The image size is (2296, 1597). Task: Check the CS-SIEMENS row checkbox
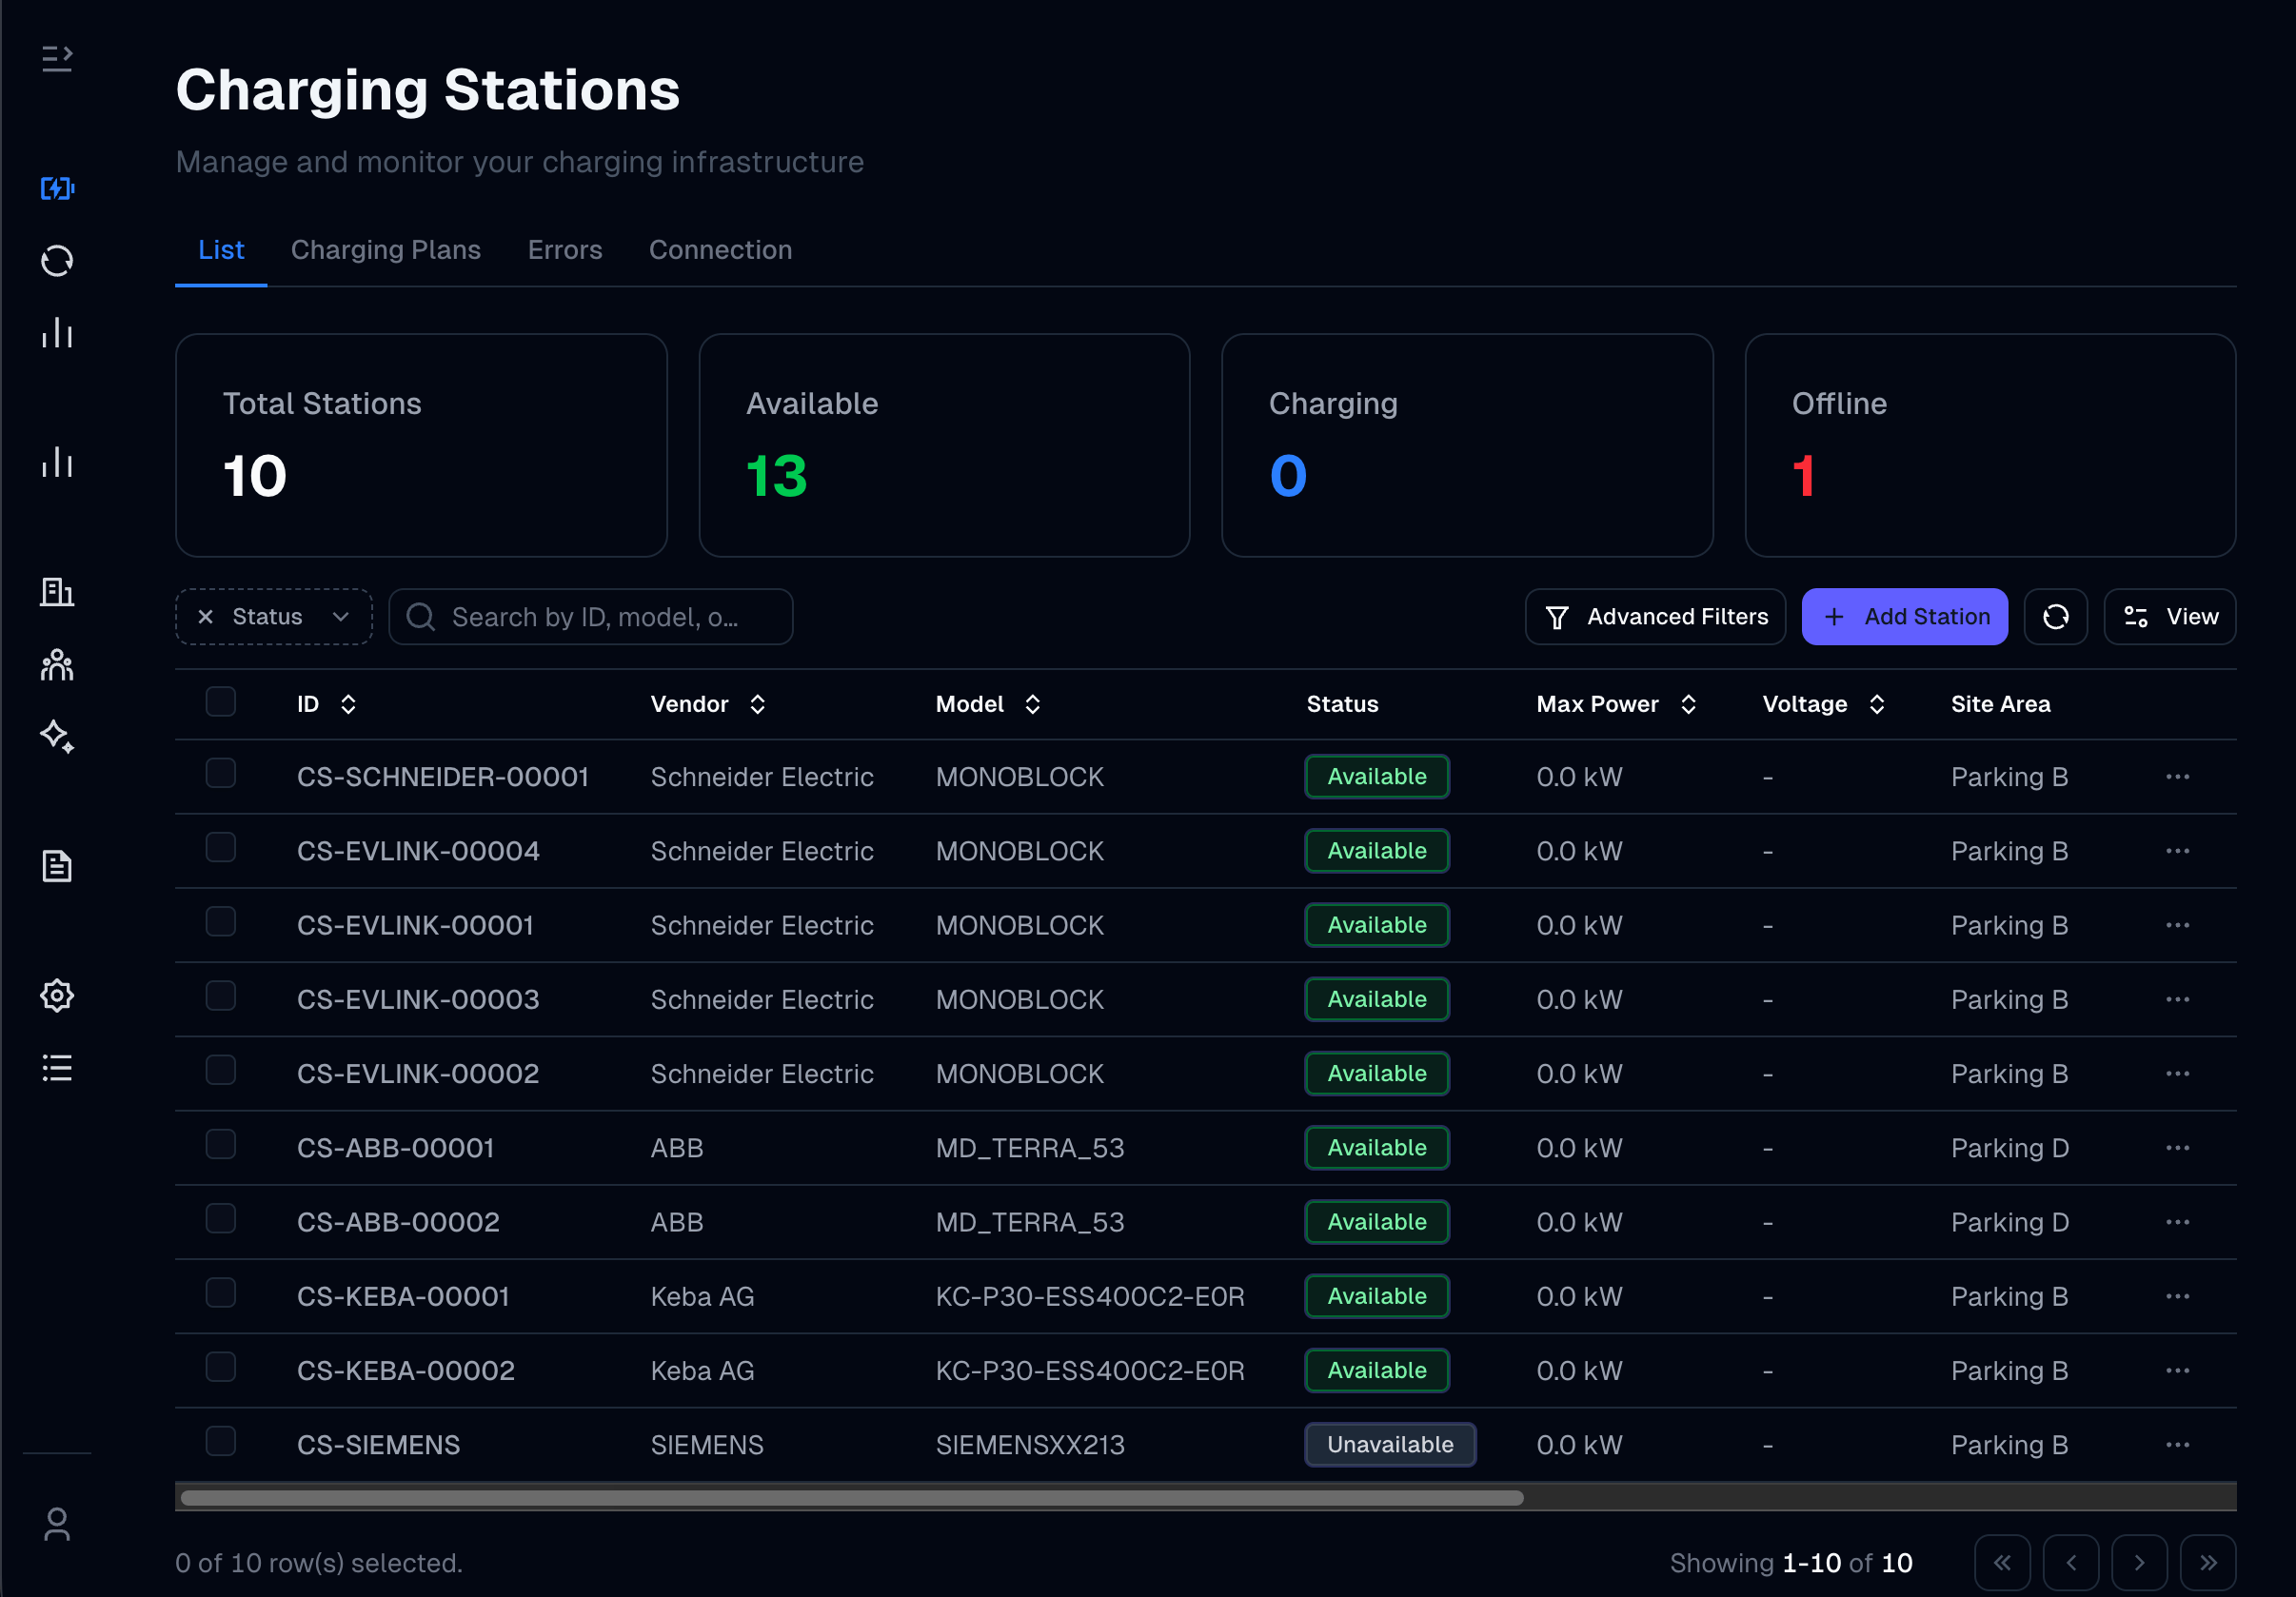221,1441
